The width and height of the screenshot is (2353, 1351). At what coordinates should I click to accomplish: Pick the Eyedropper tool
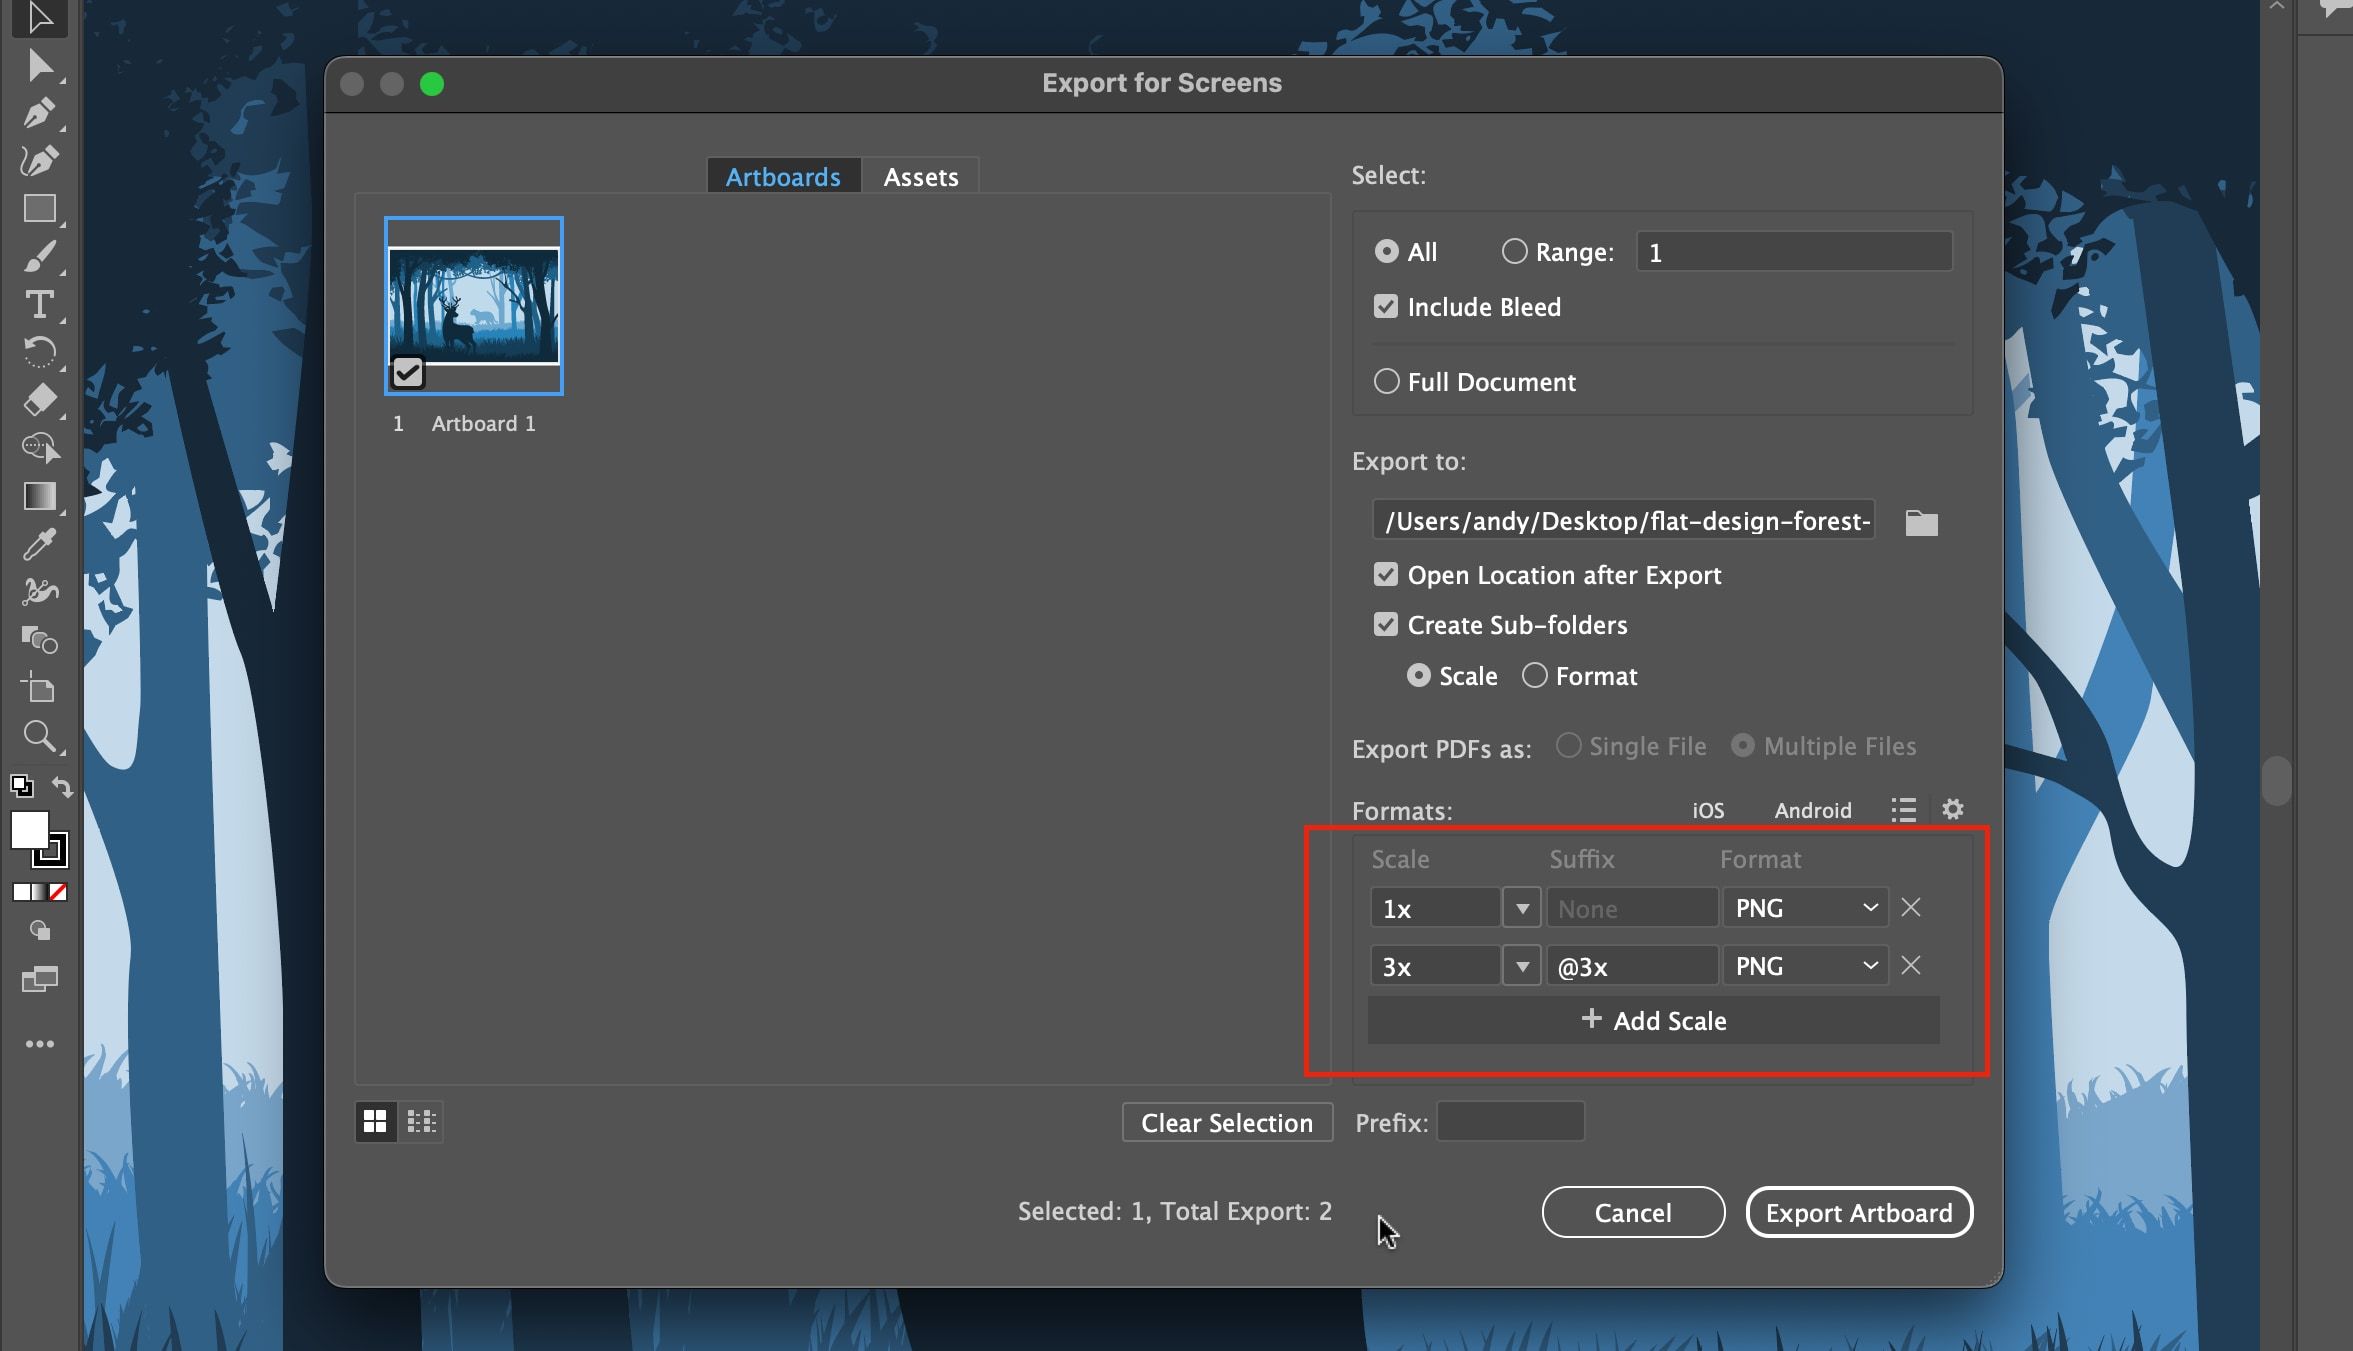click(x=39, y=545)
